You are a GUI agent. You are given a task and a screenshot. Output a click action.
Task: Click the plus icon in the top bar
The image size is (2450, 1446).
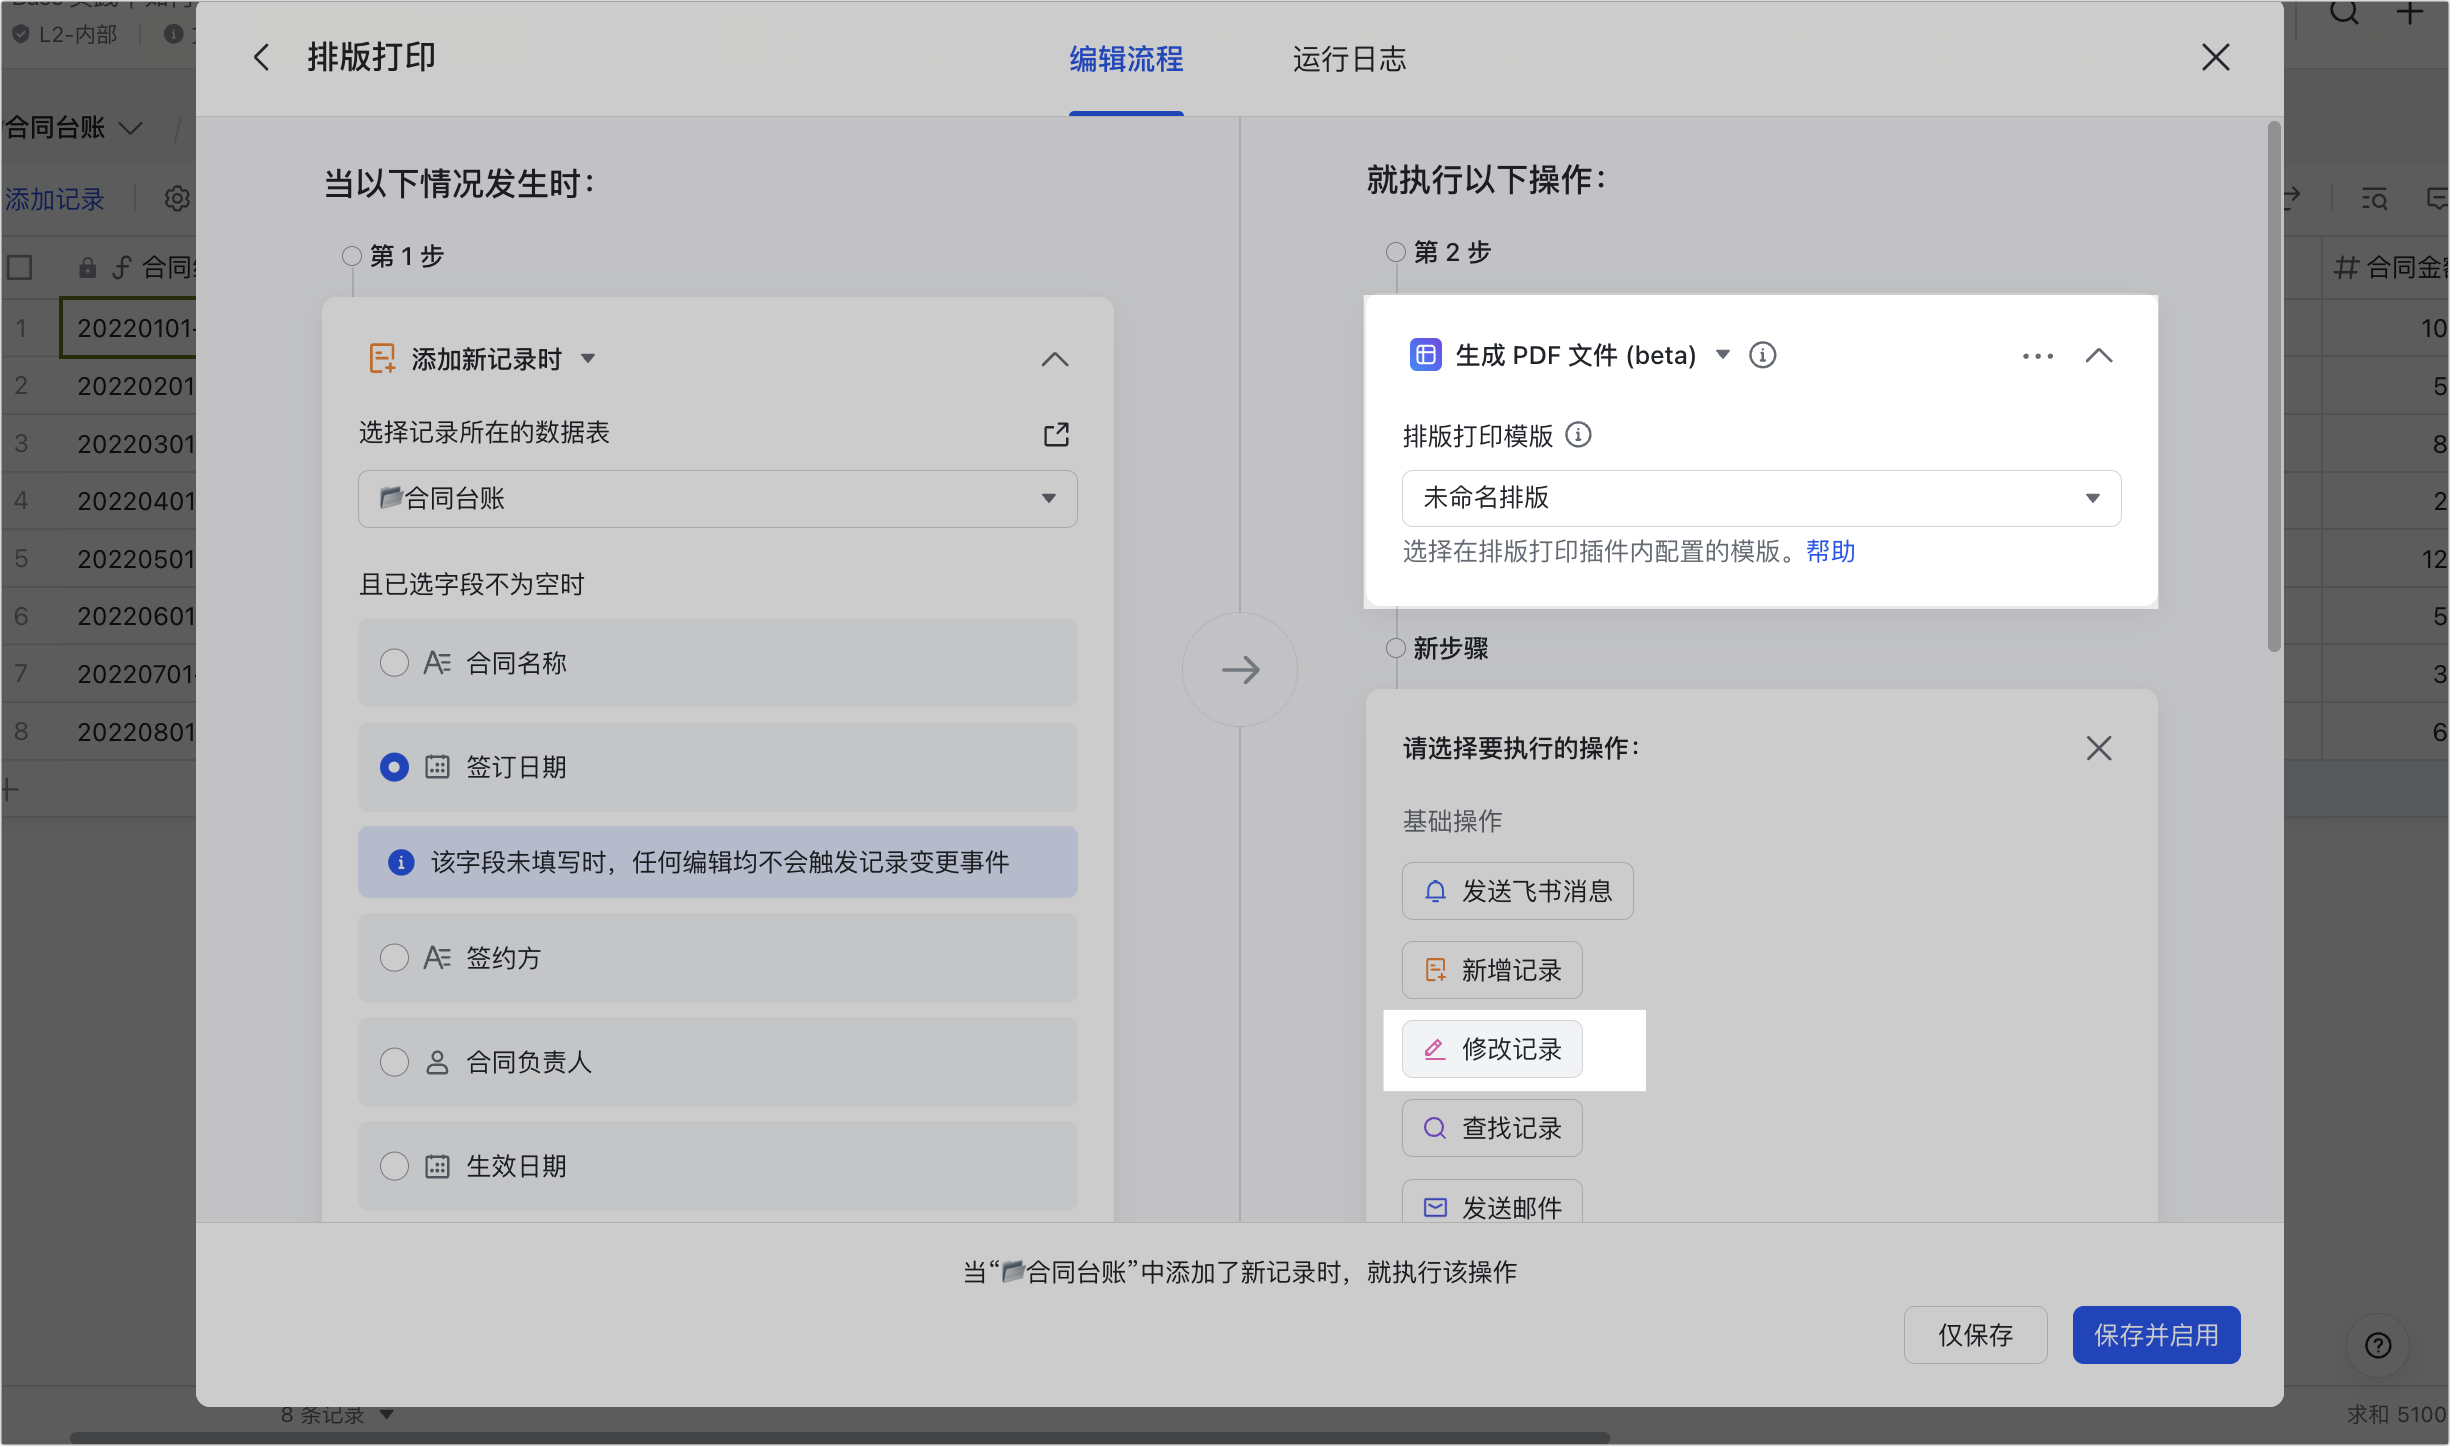[x=2410, y=14]
